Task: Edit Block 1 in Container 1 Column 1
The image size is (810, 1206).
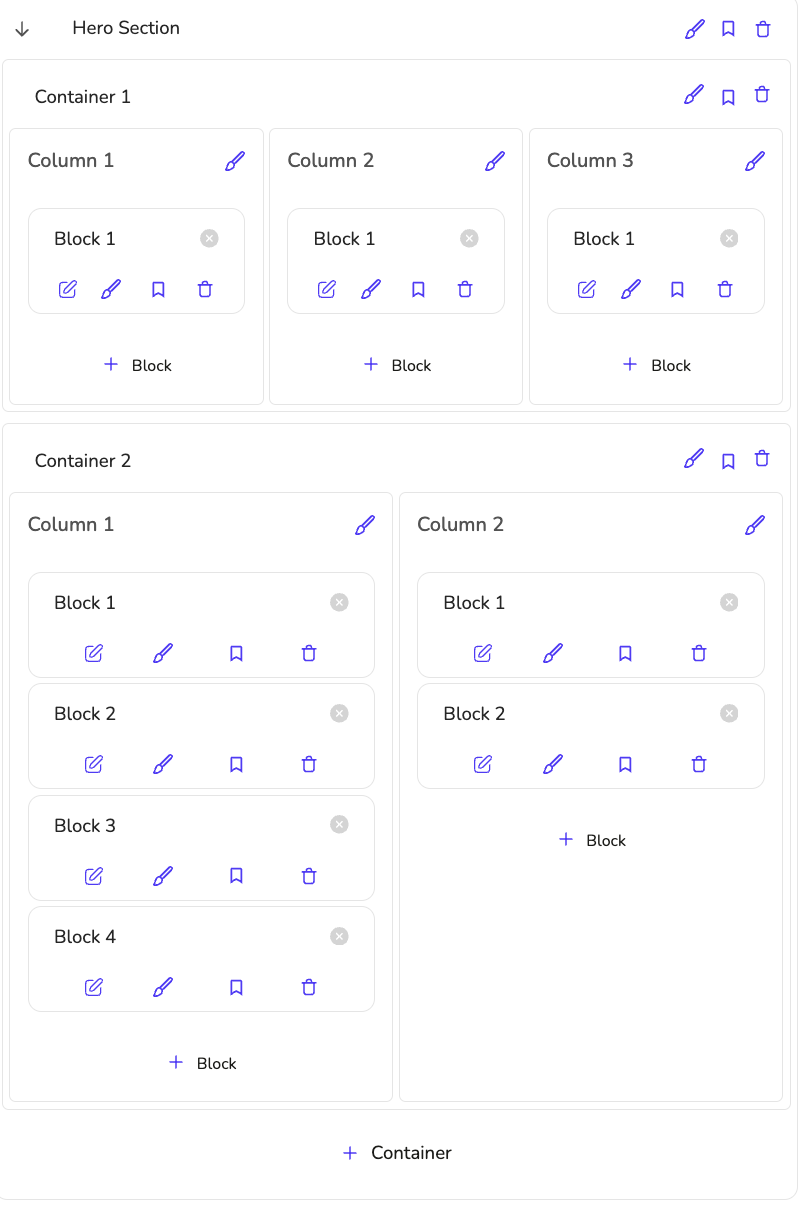Action: (68, 290)
